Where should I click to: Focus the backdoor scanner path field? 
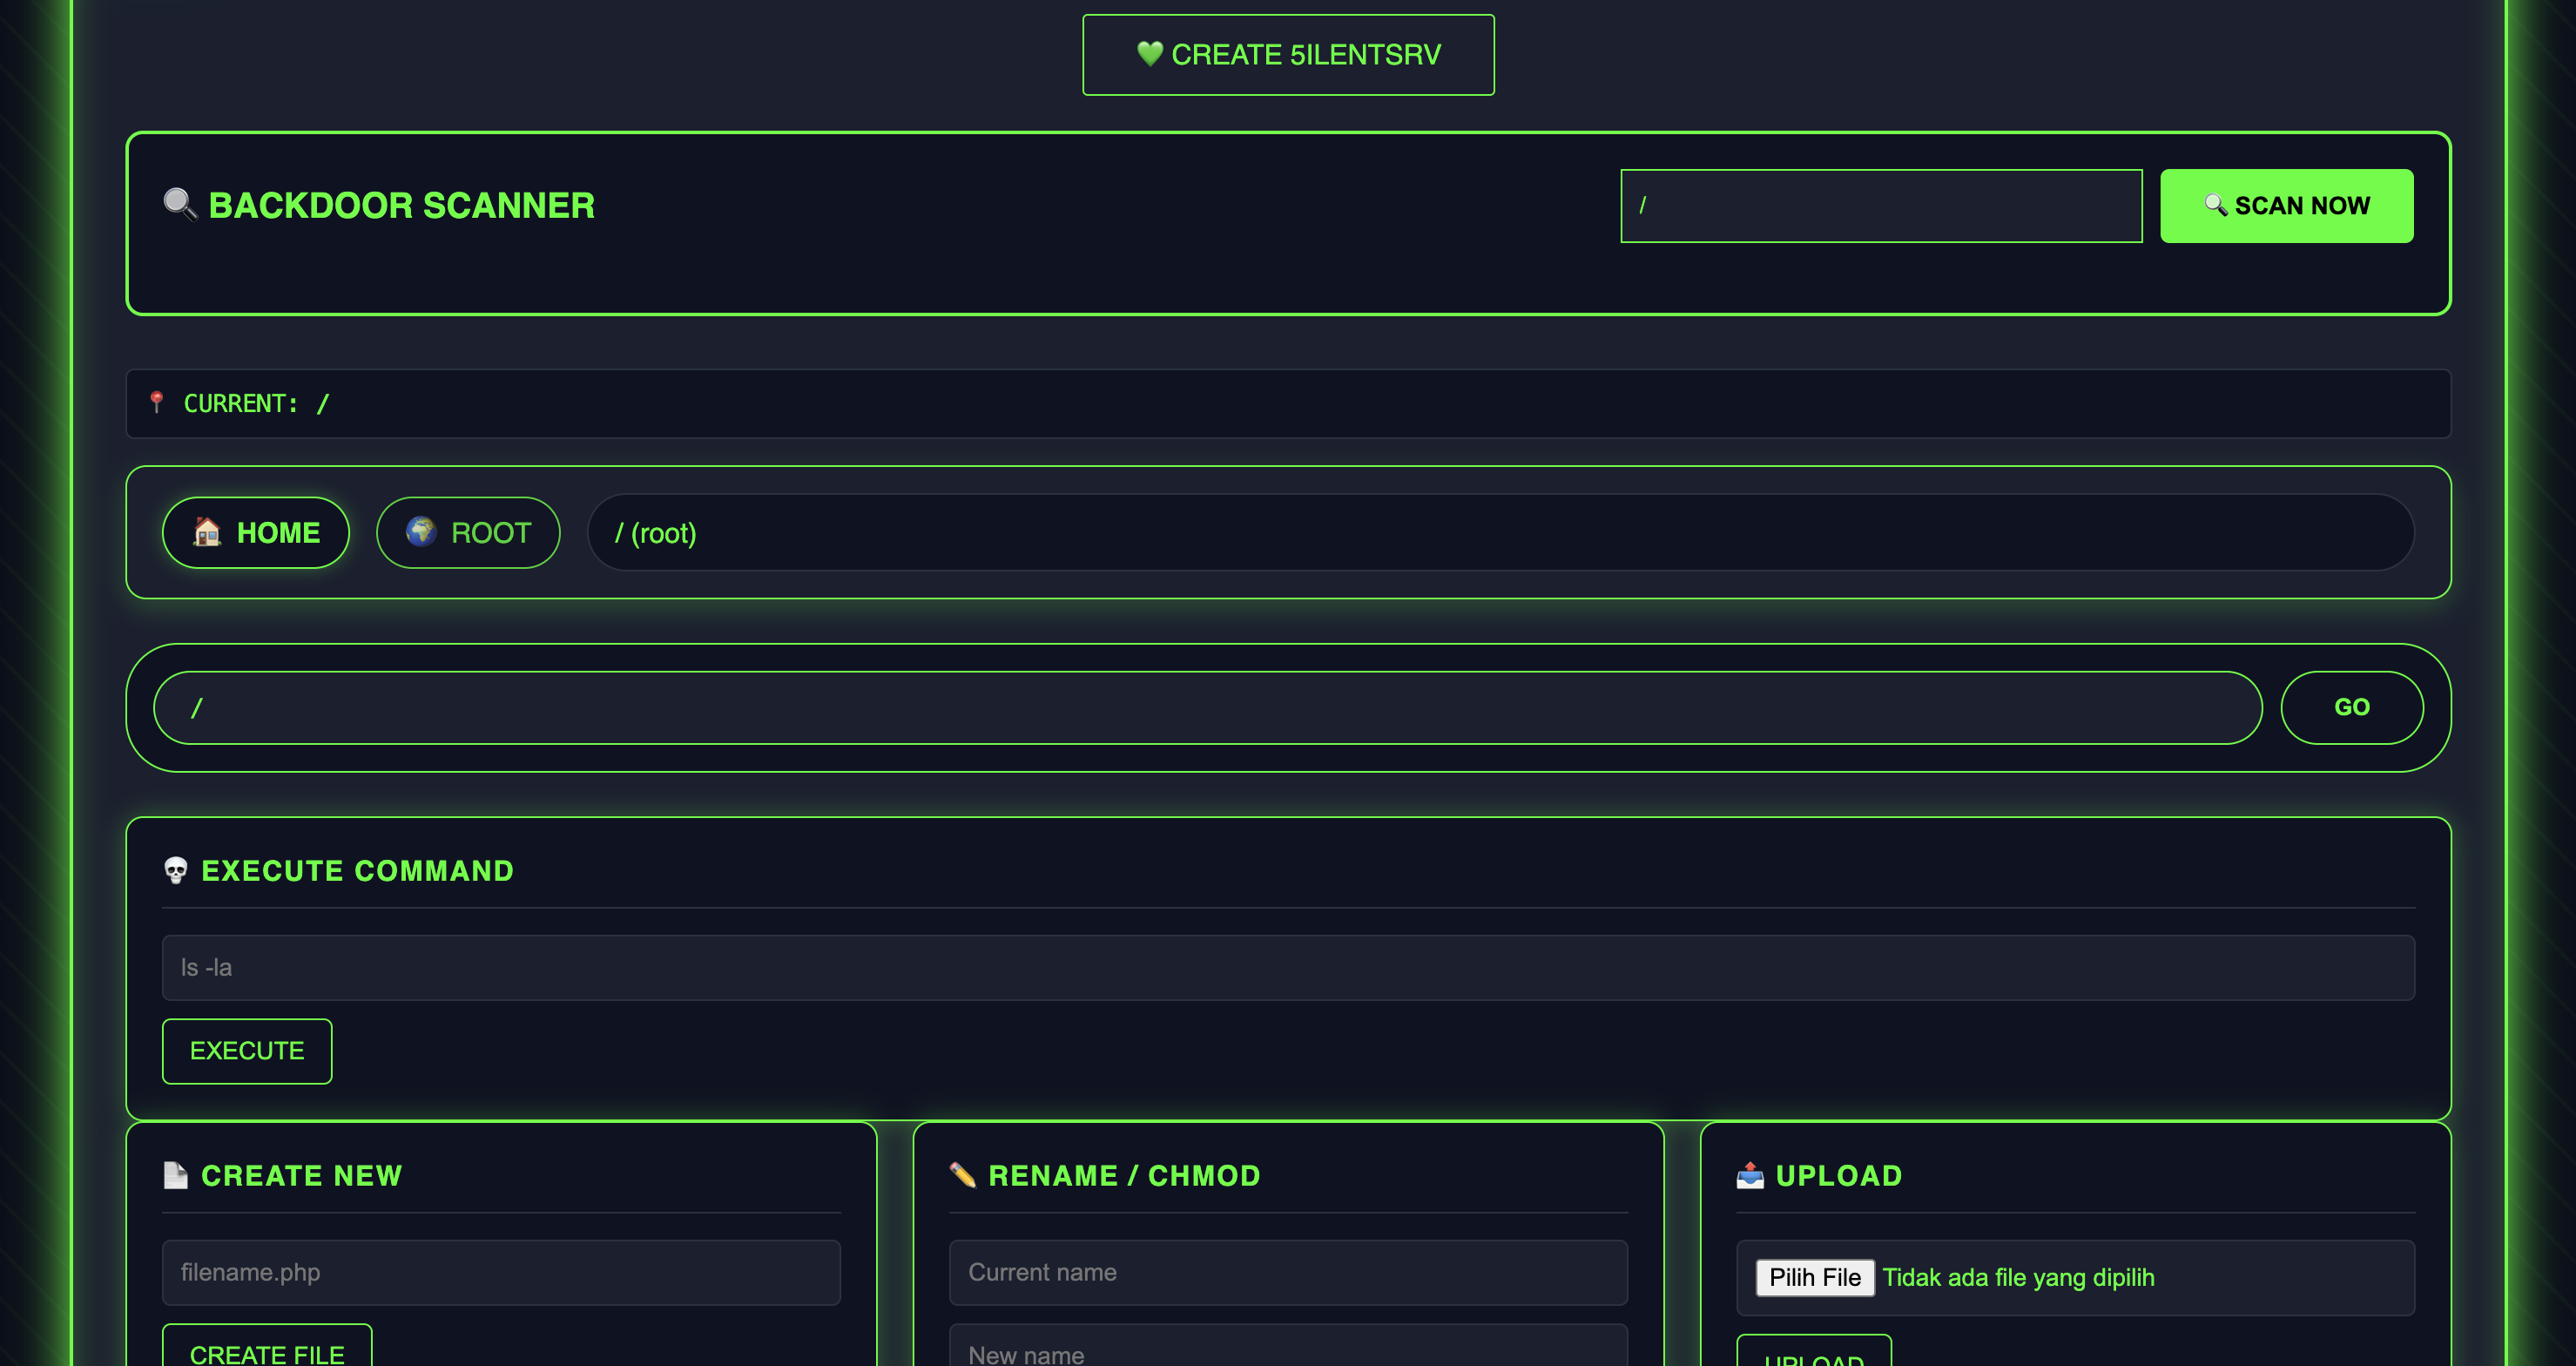point(1880,206)
